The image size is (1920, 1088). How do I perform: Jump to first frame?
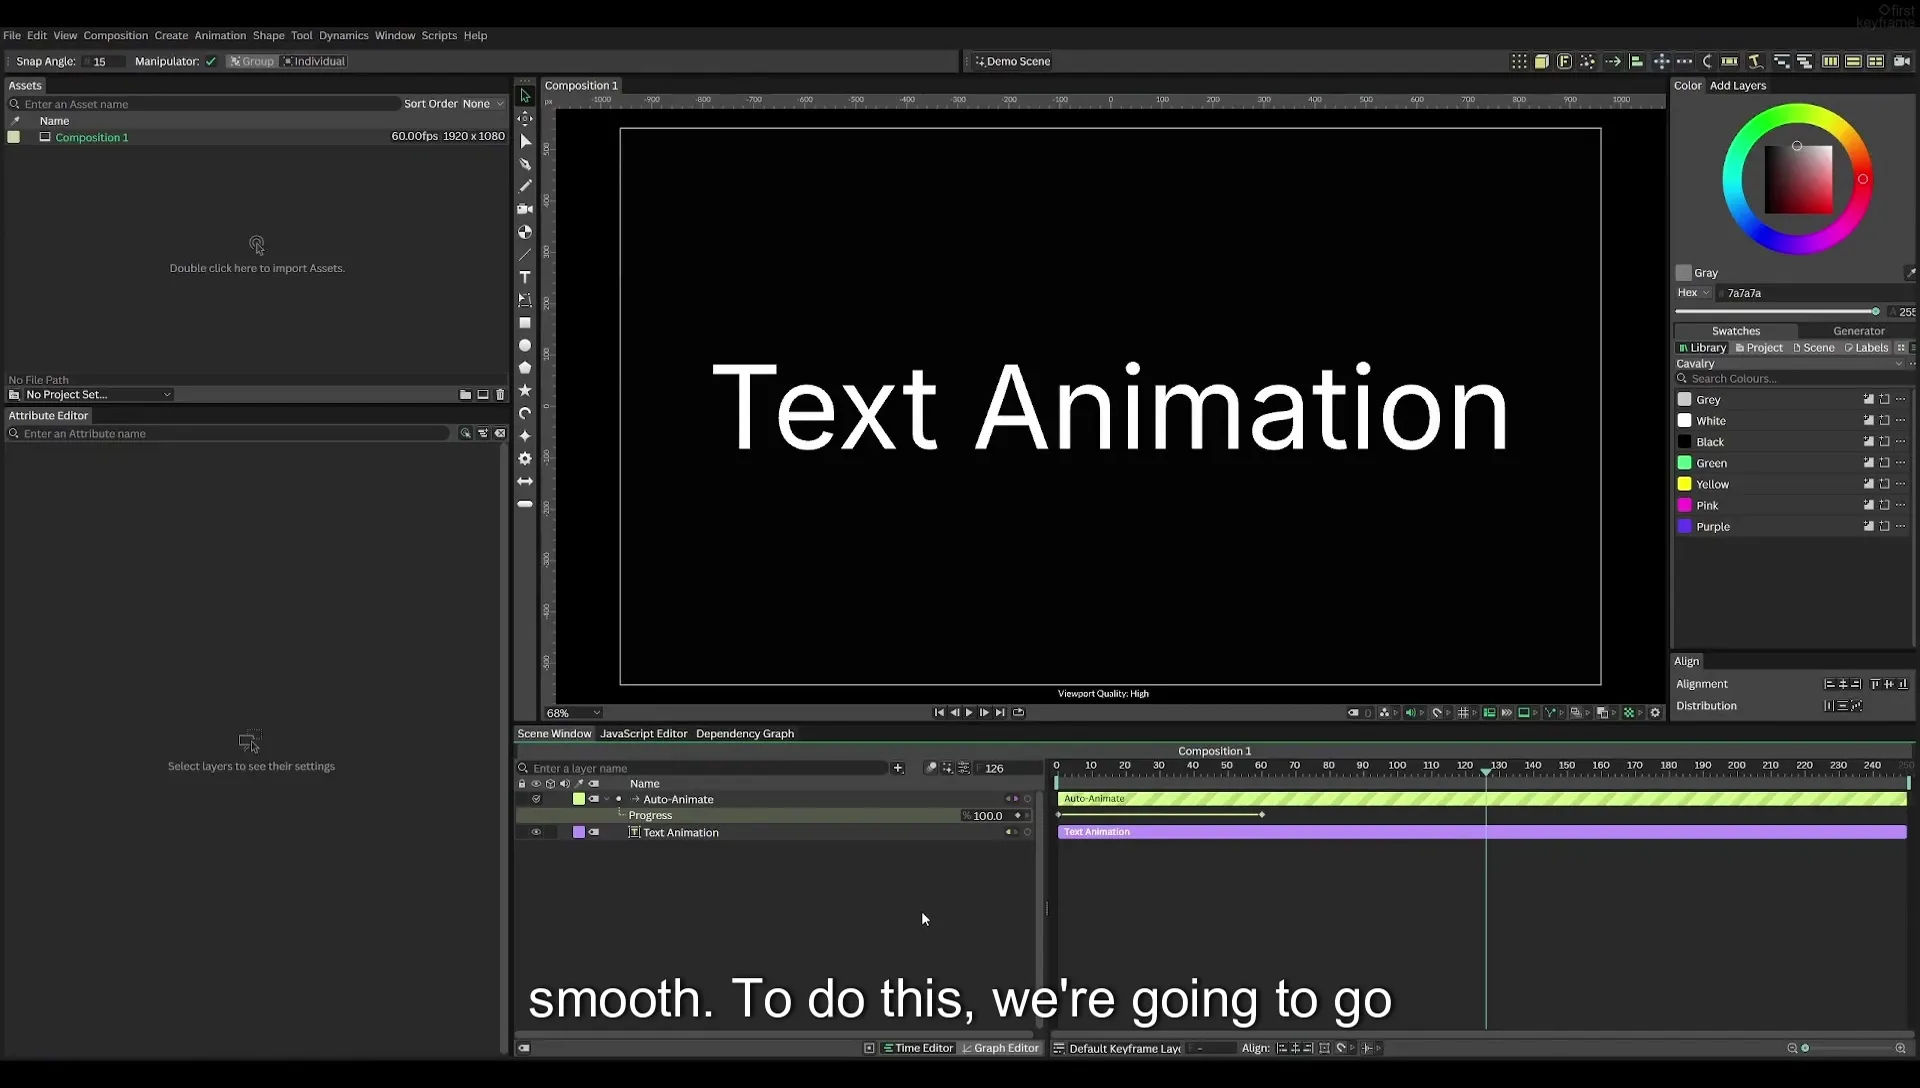pyautogui.click(x=939, y=713)
